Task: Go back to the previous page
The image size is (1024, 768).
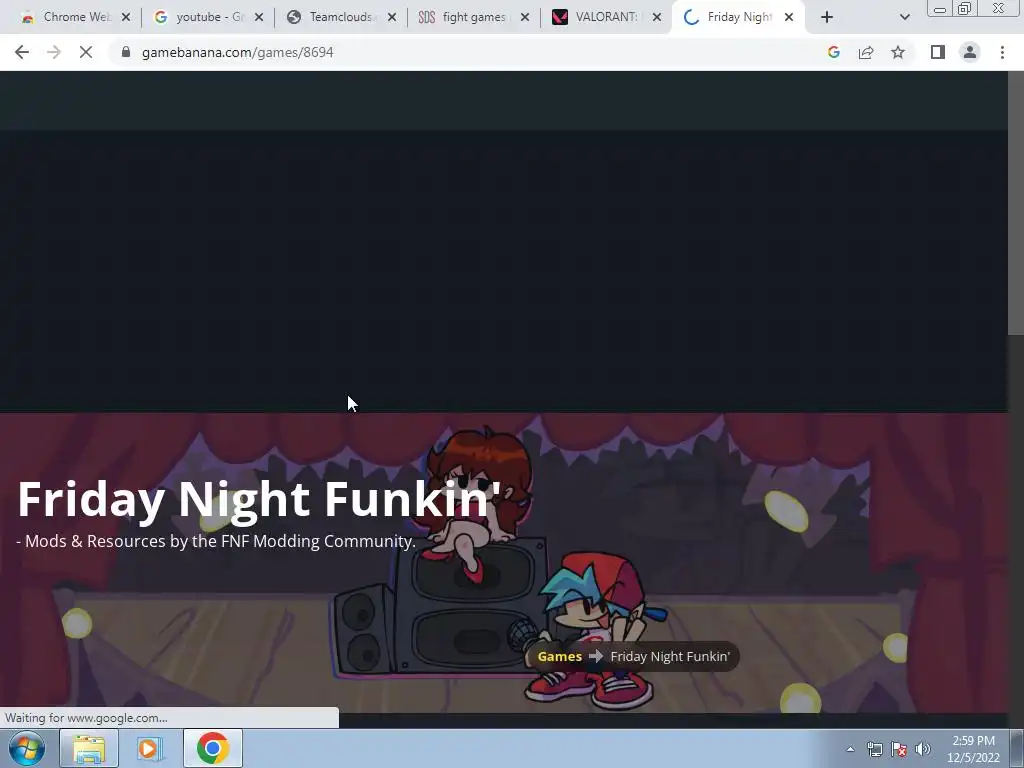Action: click(22, 52)
